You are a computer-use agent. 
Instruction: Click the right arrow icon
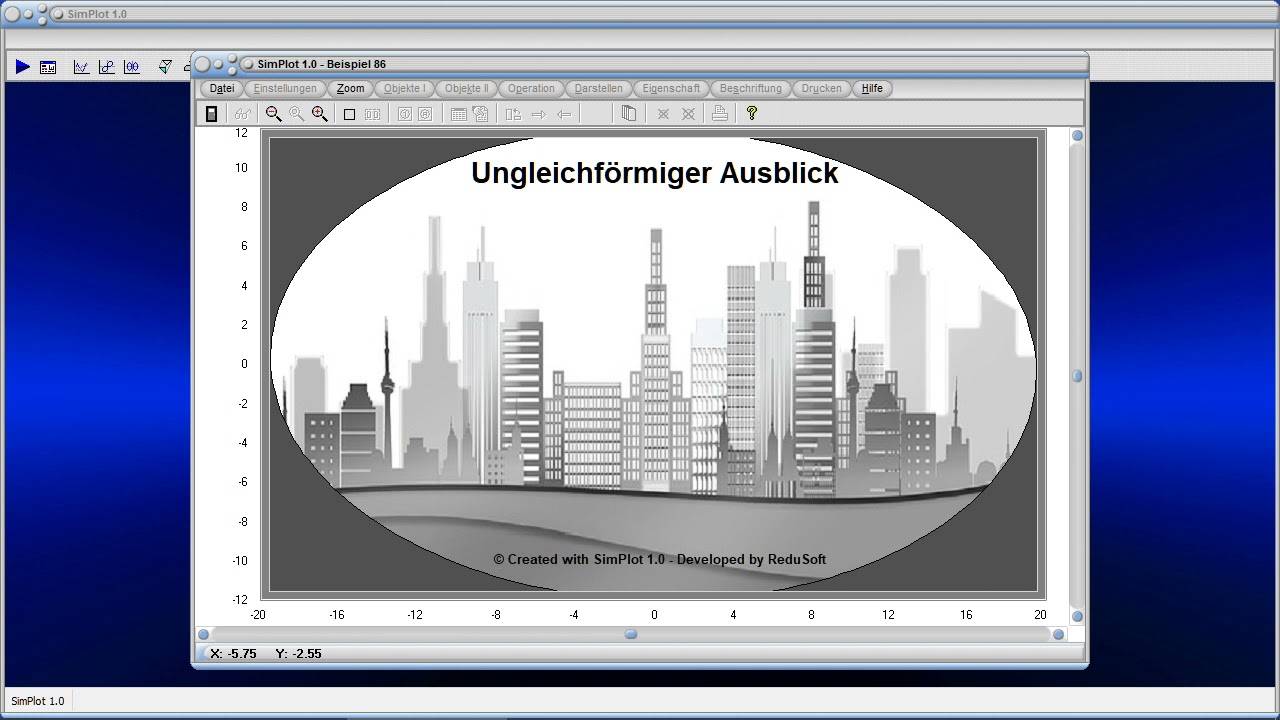pyautogui.click(x=538, y=114)
